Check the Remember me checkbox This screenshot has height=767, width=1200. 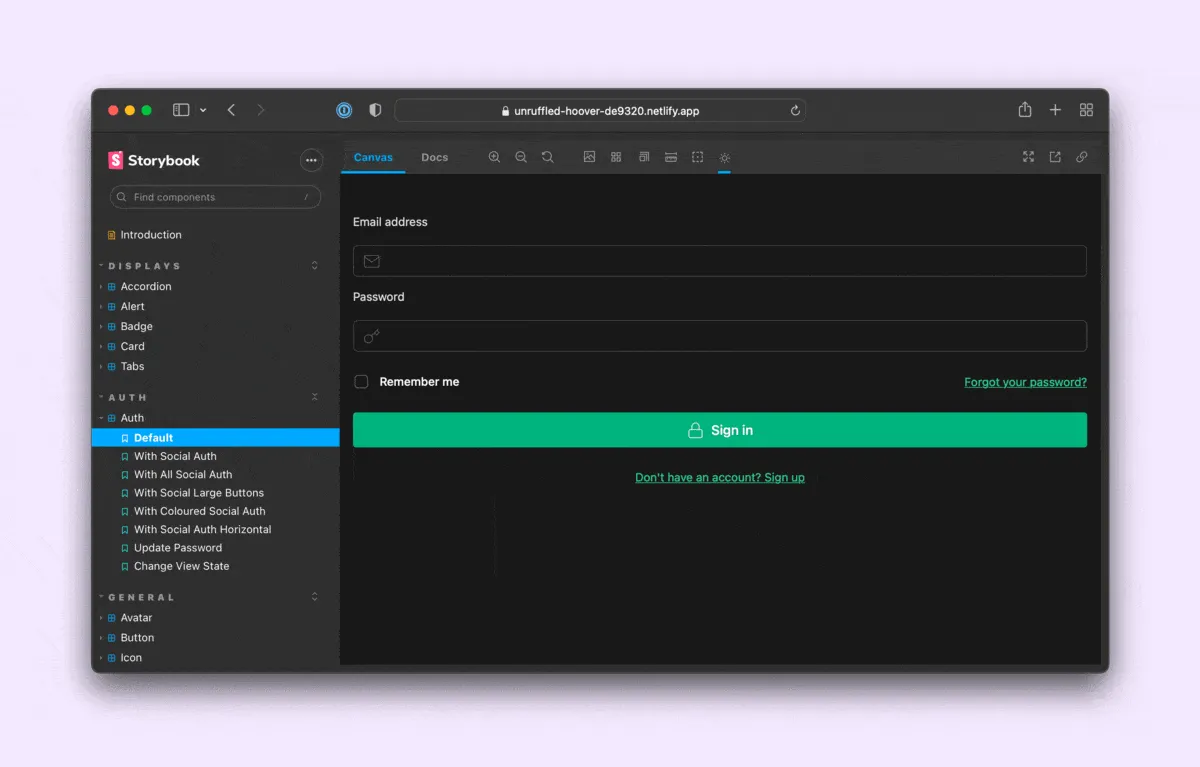(361, 382)
